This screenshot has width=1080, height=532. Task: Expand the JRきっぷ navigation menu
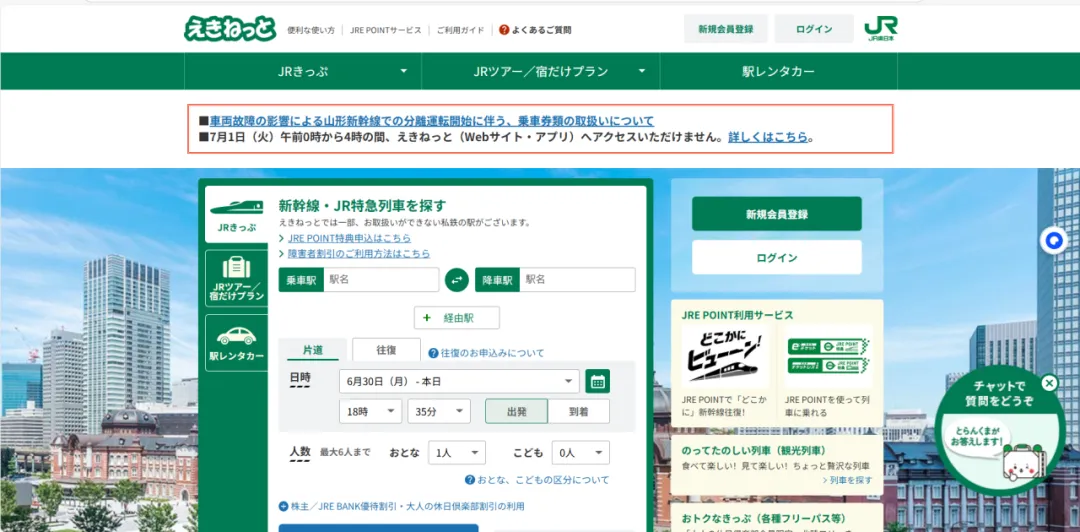pos(303,71)
